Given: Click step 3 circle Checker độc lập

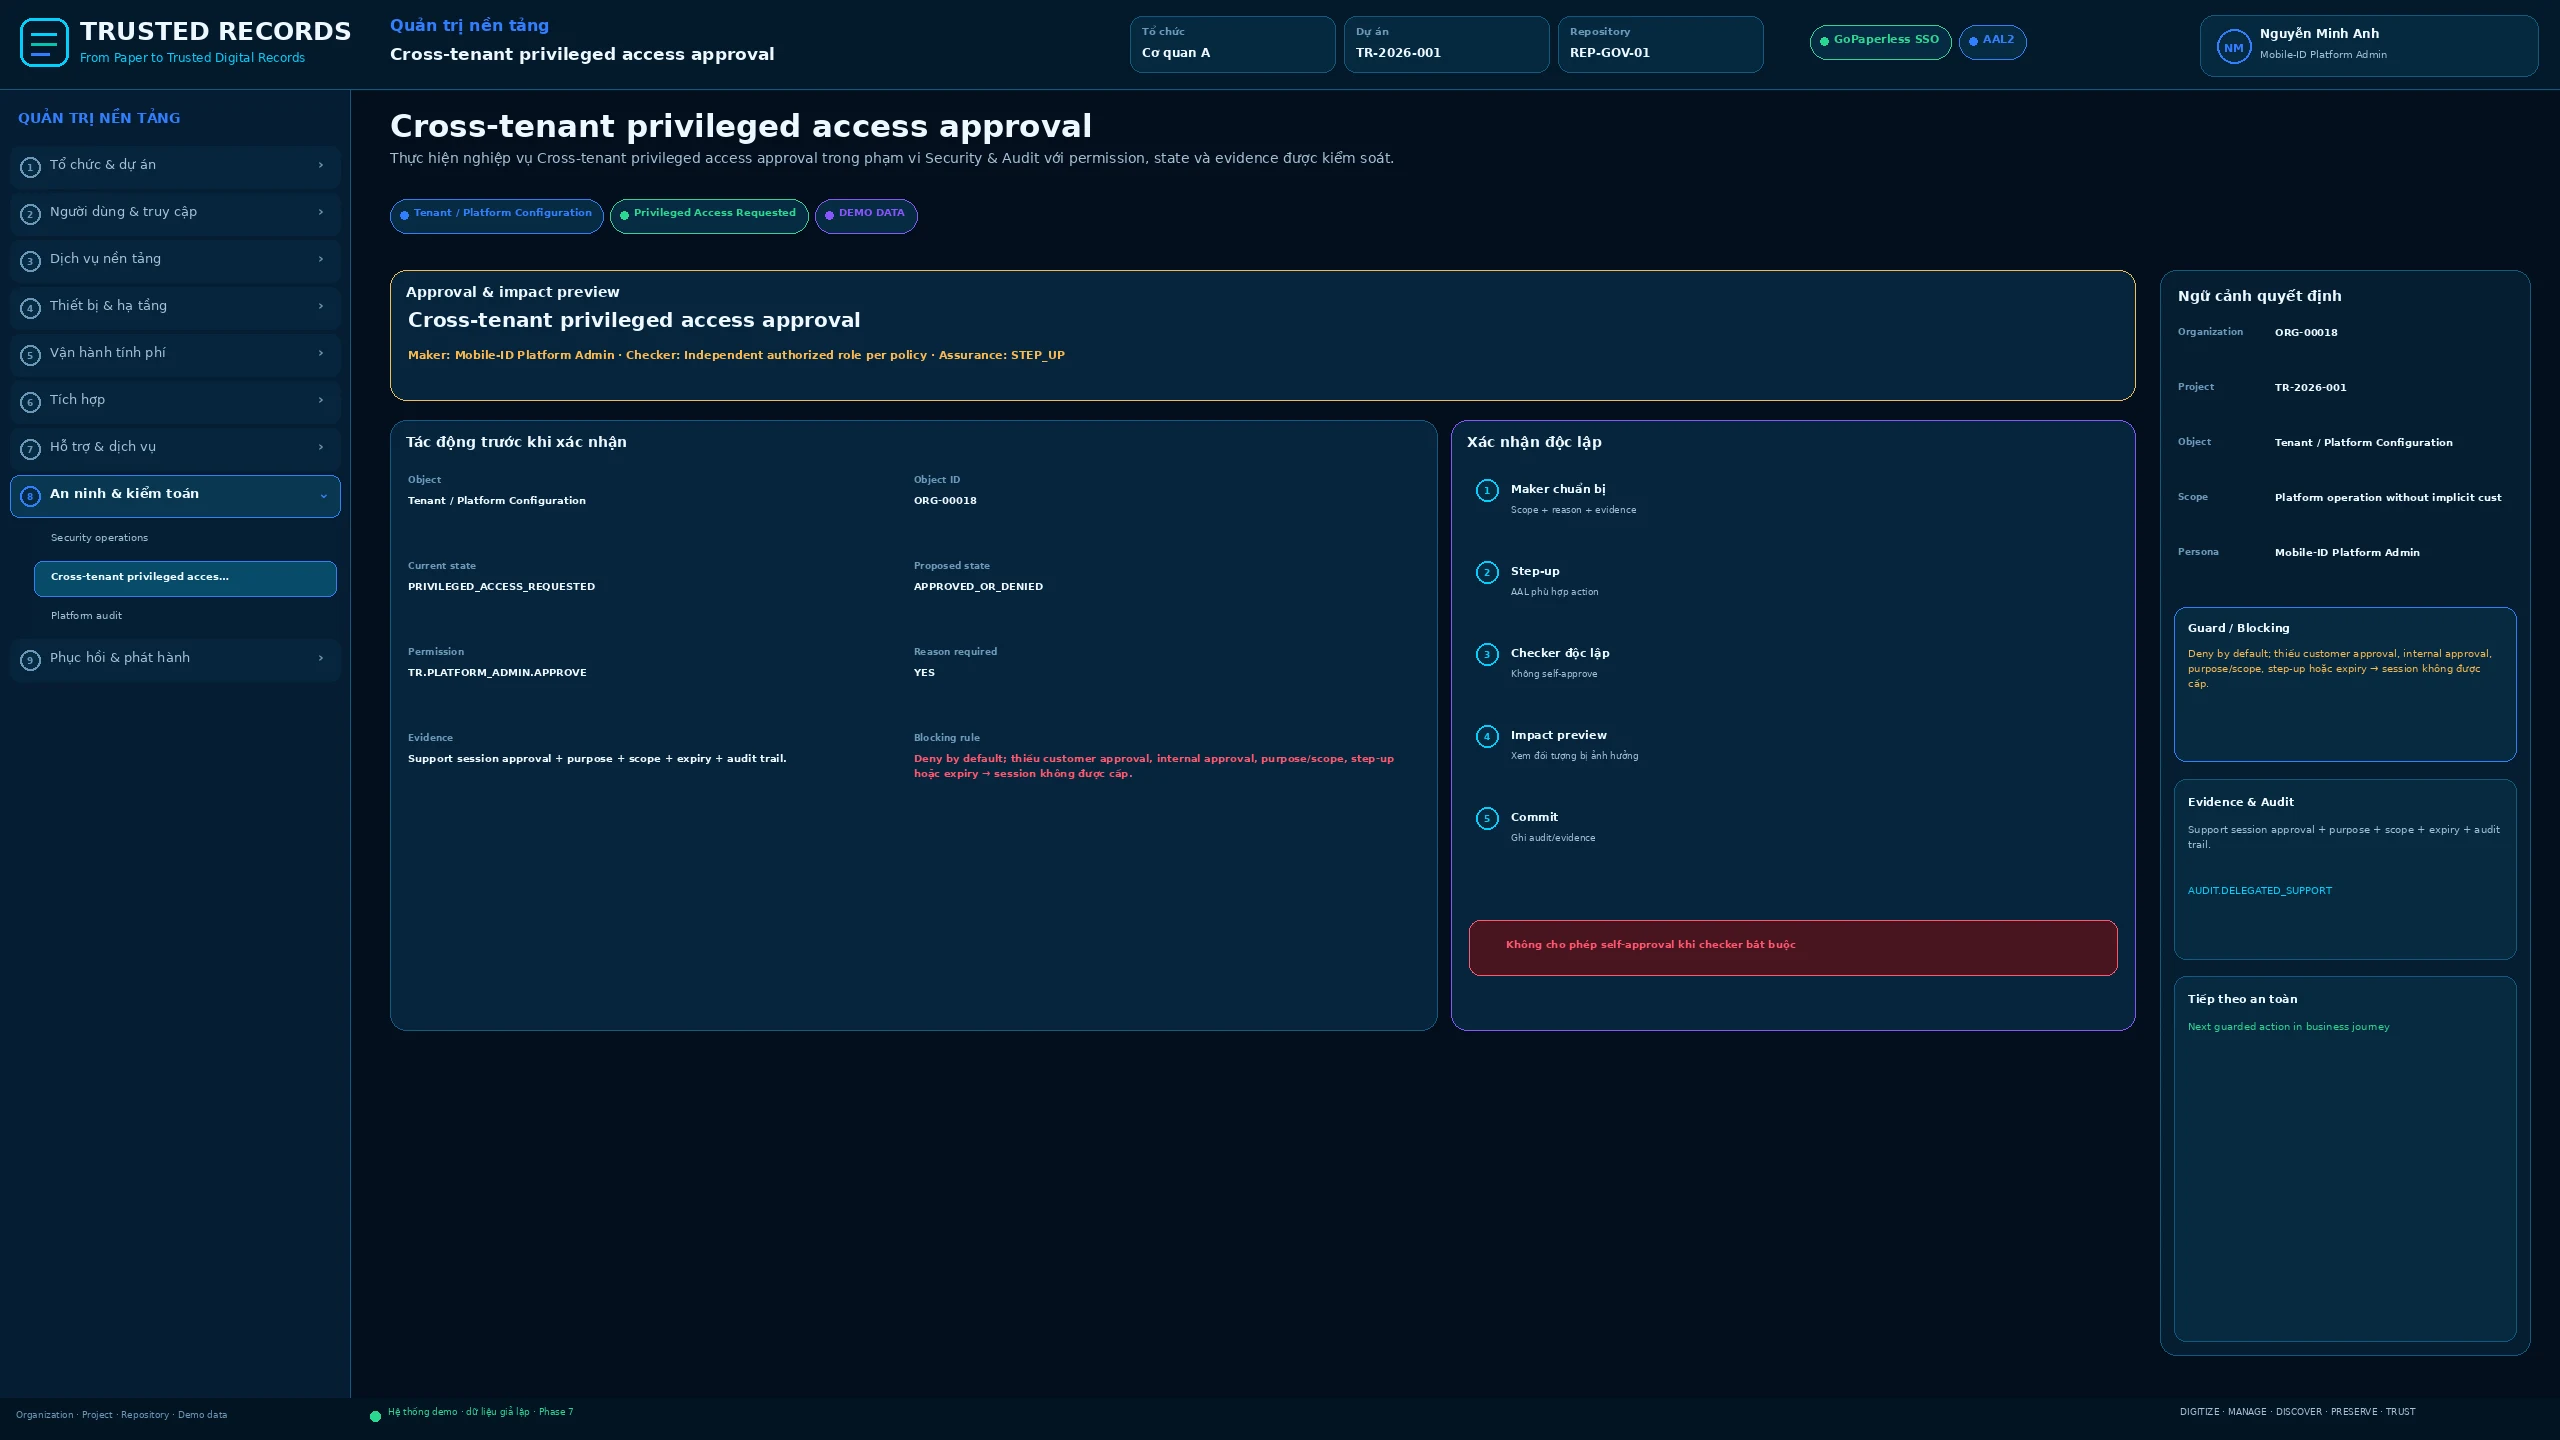Looking at the screenshot, I should [1487, 654].
